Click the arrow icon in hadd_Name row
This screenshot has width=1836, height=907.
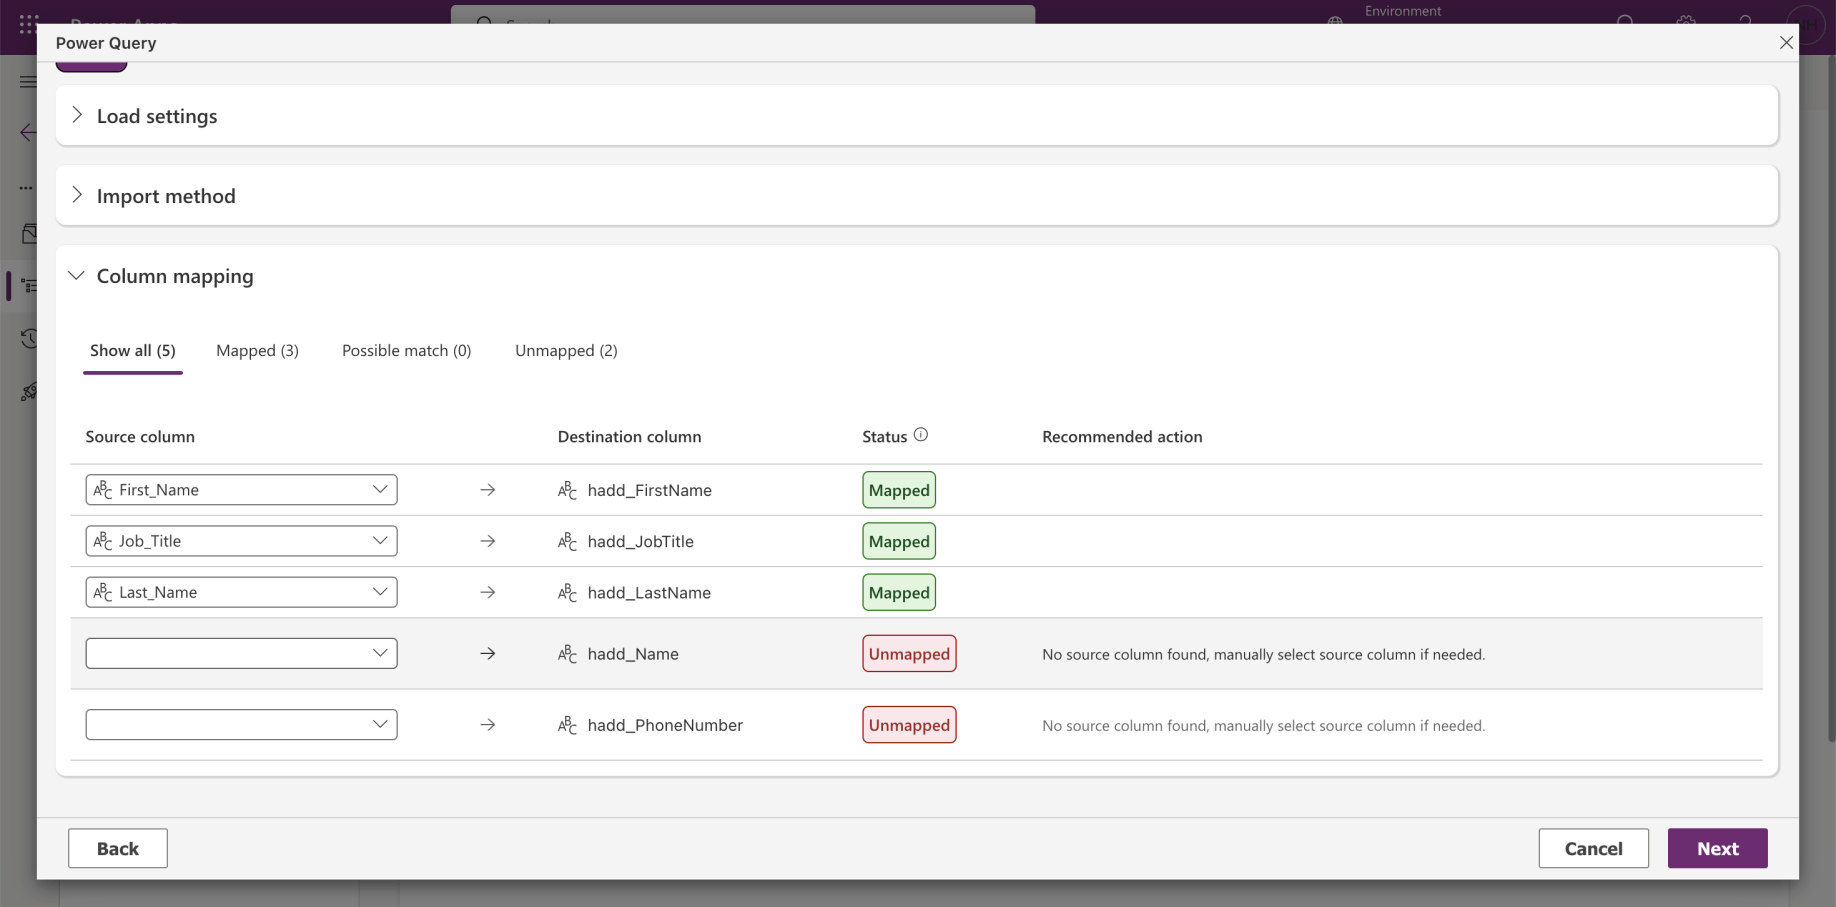[488, 654]
